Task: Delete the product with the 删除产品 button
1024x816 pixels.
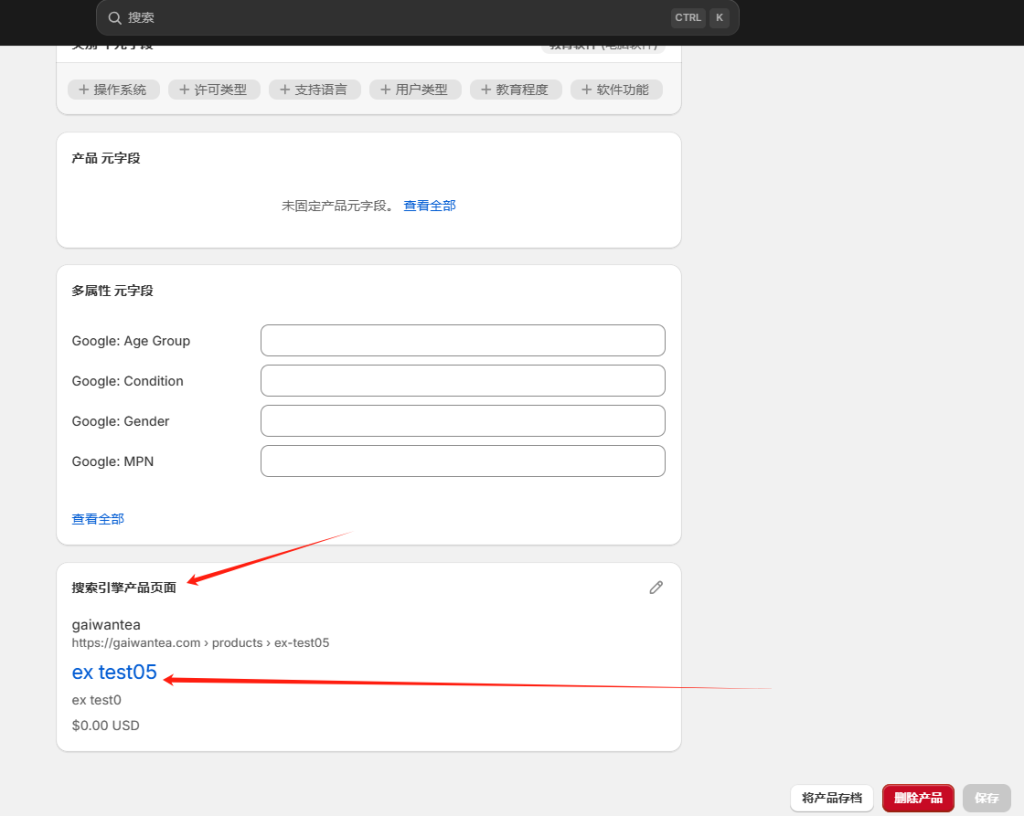Action: [x=917, y=797]
